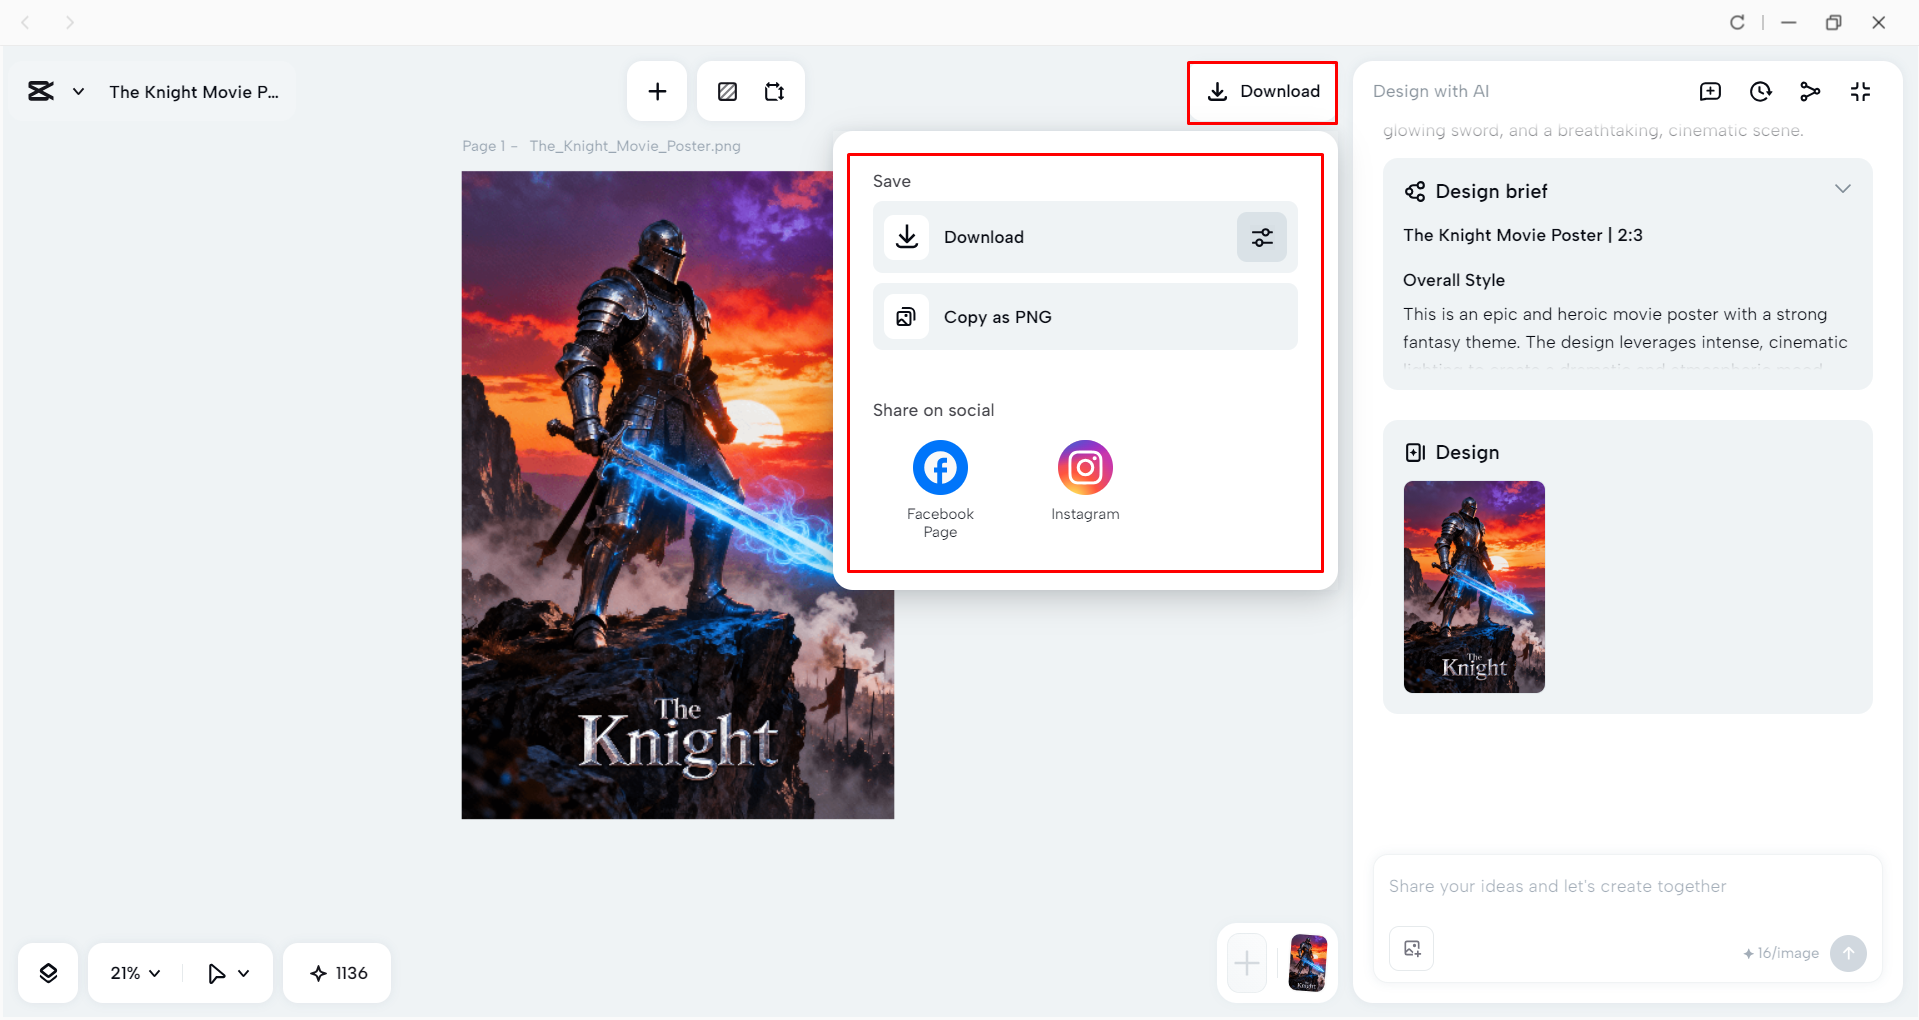Open new chat icon in AI panel
Viewport: 1919px width, 1020px height.
tap(1710, 92)
